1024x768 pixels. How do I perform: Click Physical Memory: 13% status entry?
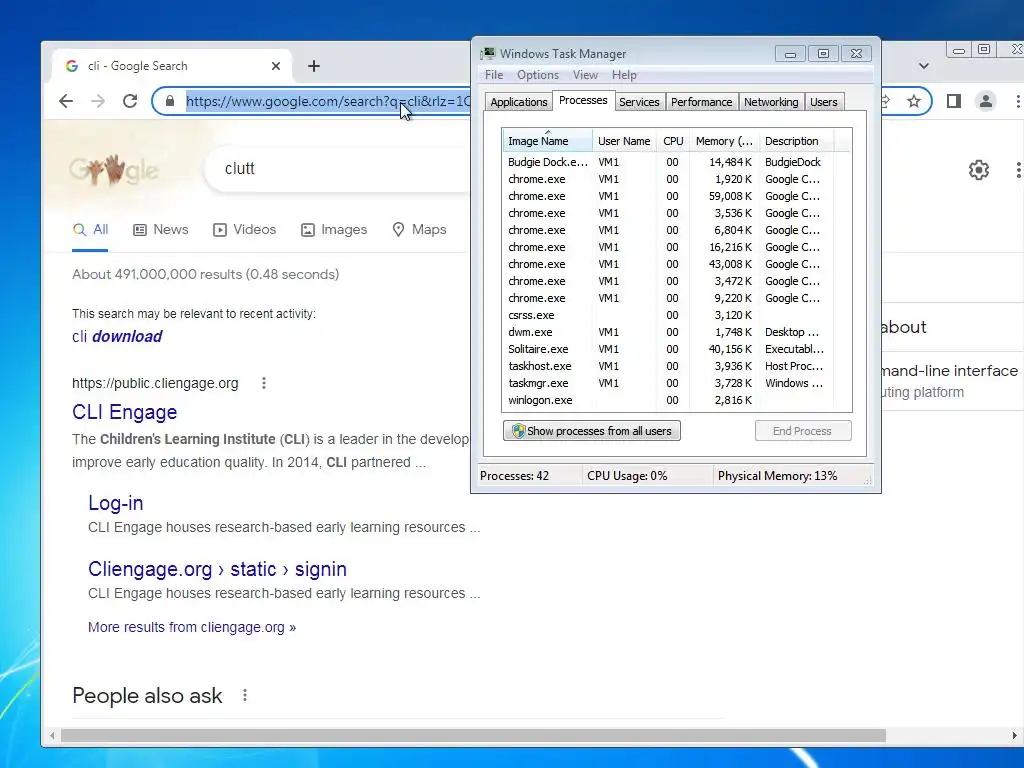[777, 476]
